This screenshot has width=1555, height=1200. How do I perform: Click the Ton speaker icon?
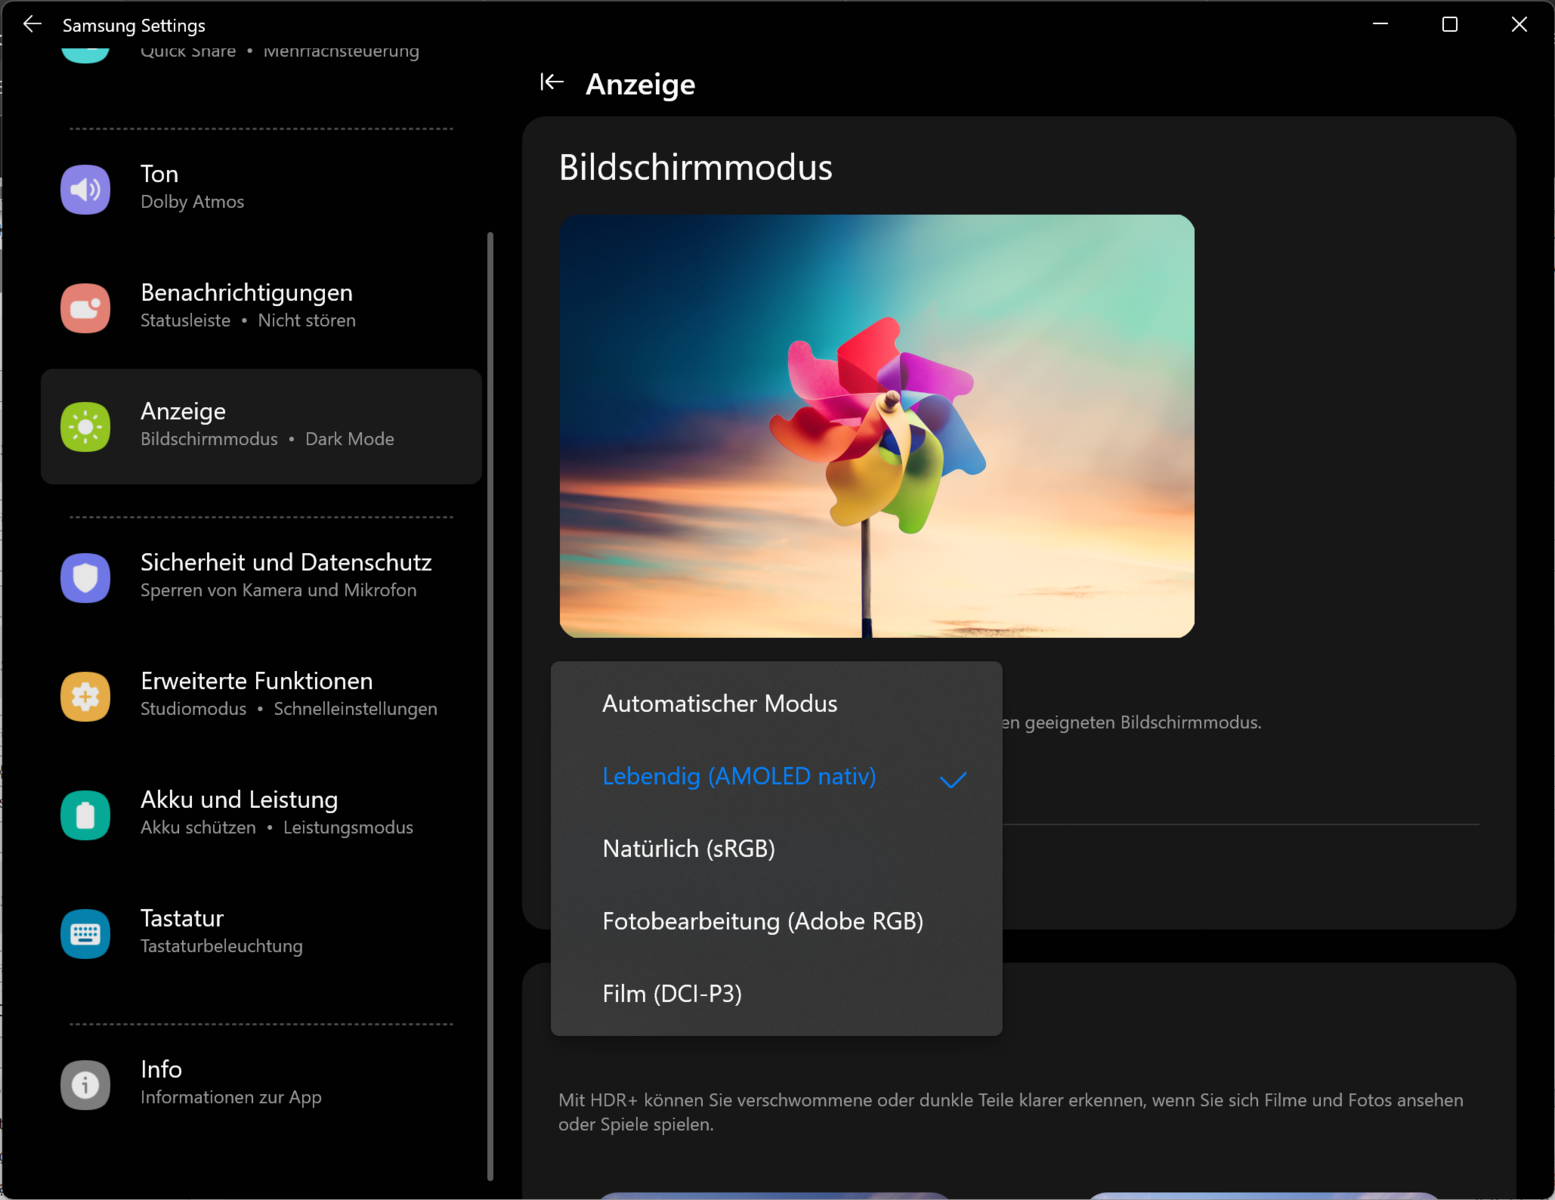[85, 189]
